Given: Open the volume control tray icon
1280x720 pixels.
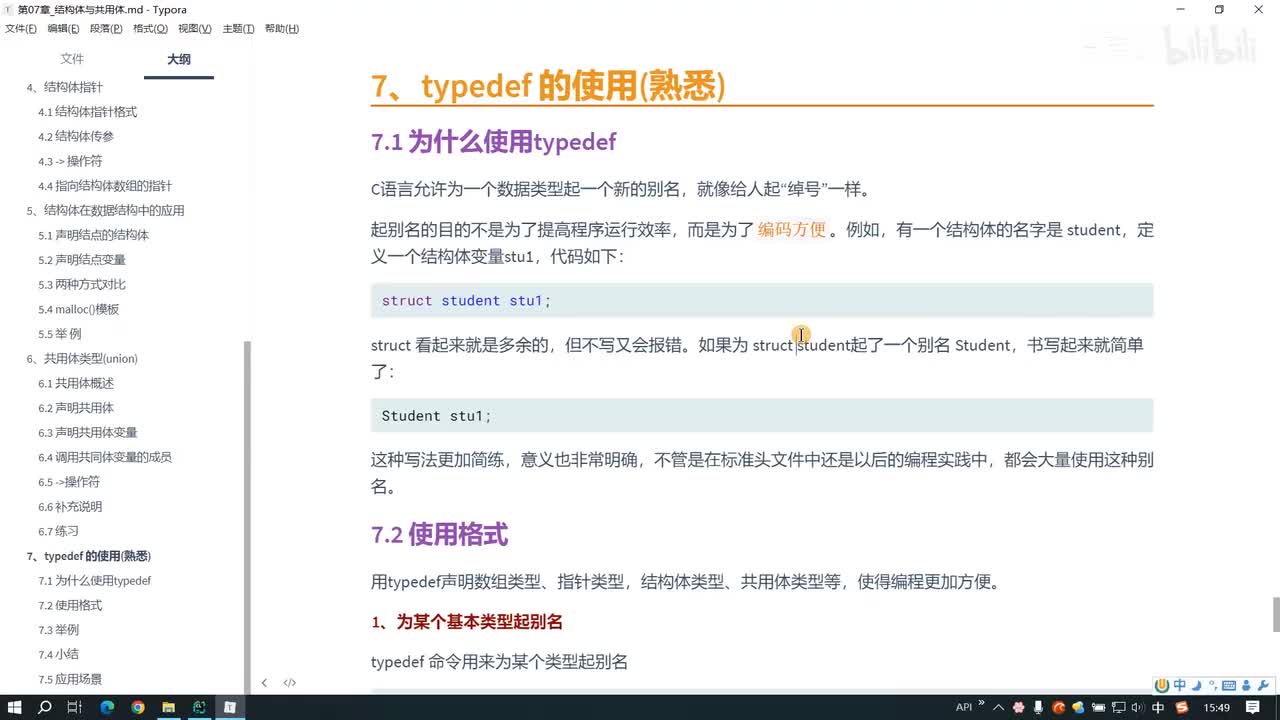Looking at the screenshot, I should pos(1138,707).
